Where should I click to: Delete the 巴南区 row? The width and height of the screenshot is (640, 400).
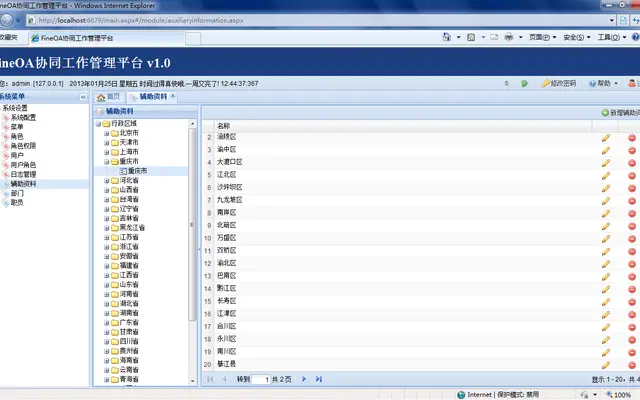pyautogui.click(x=632, y=277)
